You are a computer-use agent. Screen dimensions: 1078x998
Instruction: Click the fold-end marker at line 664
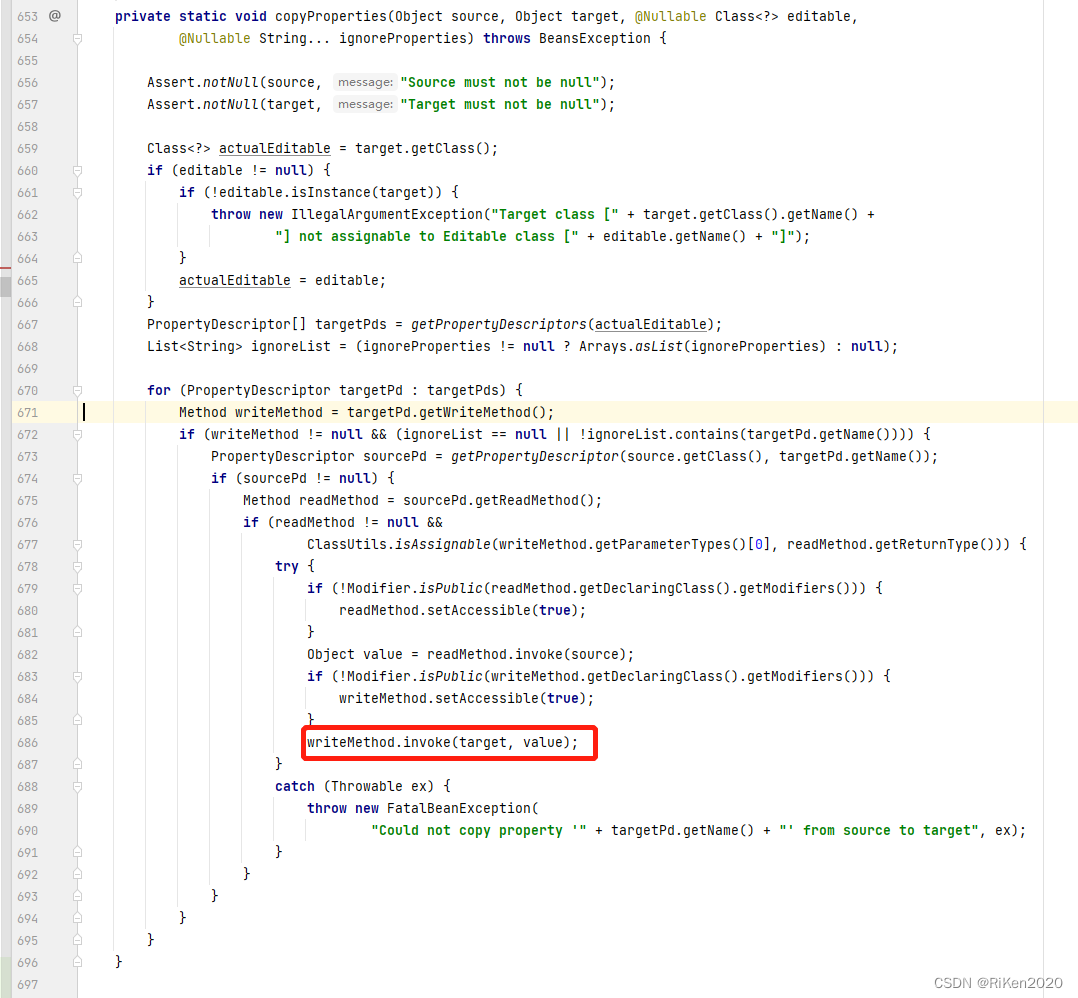(77, 258)
